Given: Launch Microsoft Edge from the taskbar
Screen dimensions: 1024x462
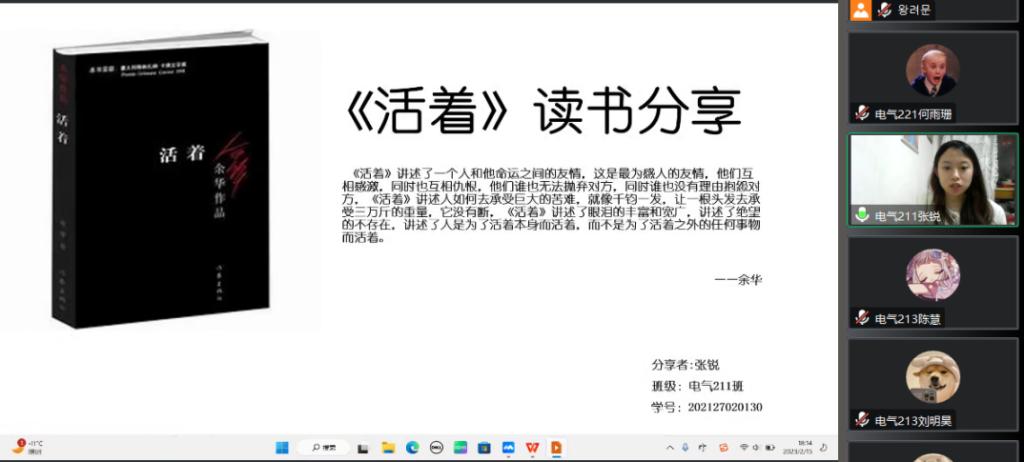Looking at the screenshot, I should [x=412, y=448].
